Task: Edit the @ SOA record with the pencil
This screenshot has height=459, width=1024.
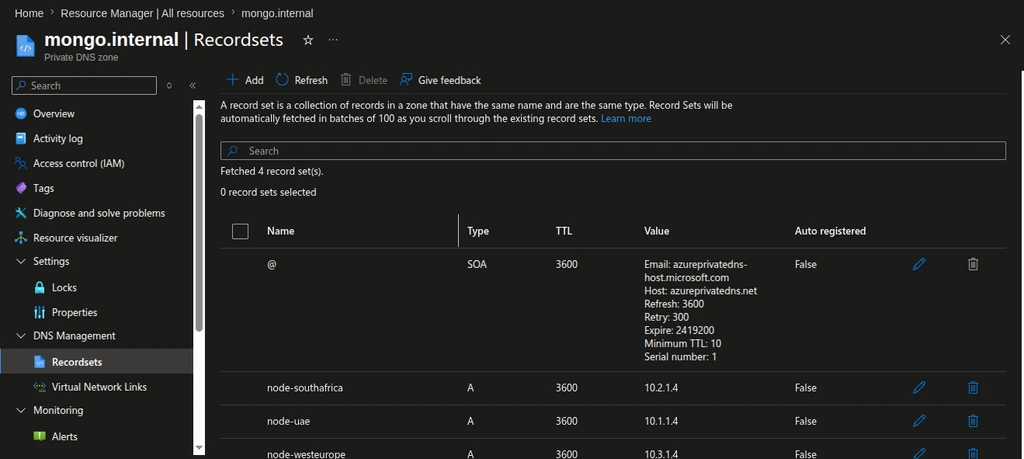Action: click(x=919, y=264)
